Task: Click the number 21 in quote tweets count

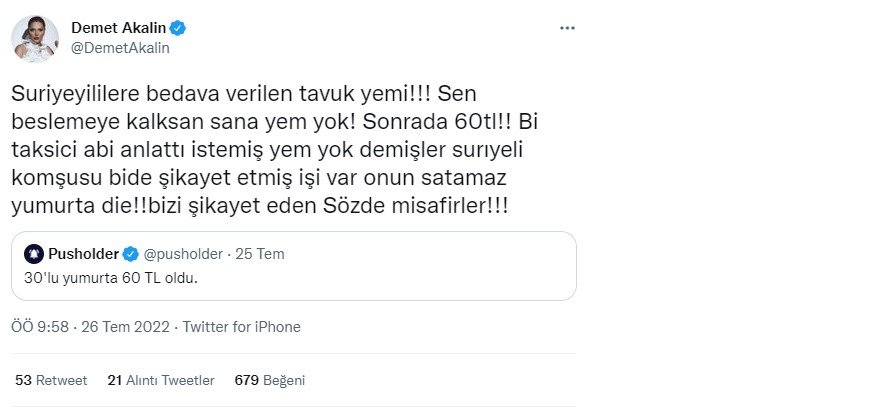Action: [x=114, y=380]
